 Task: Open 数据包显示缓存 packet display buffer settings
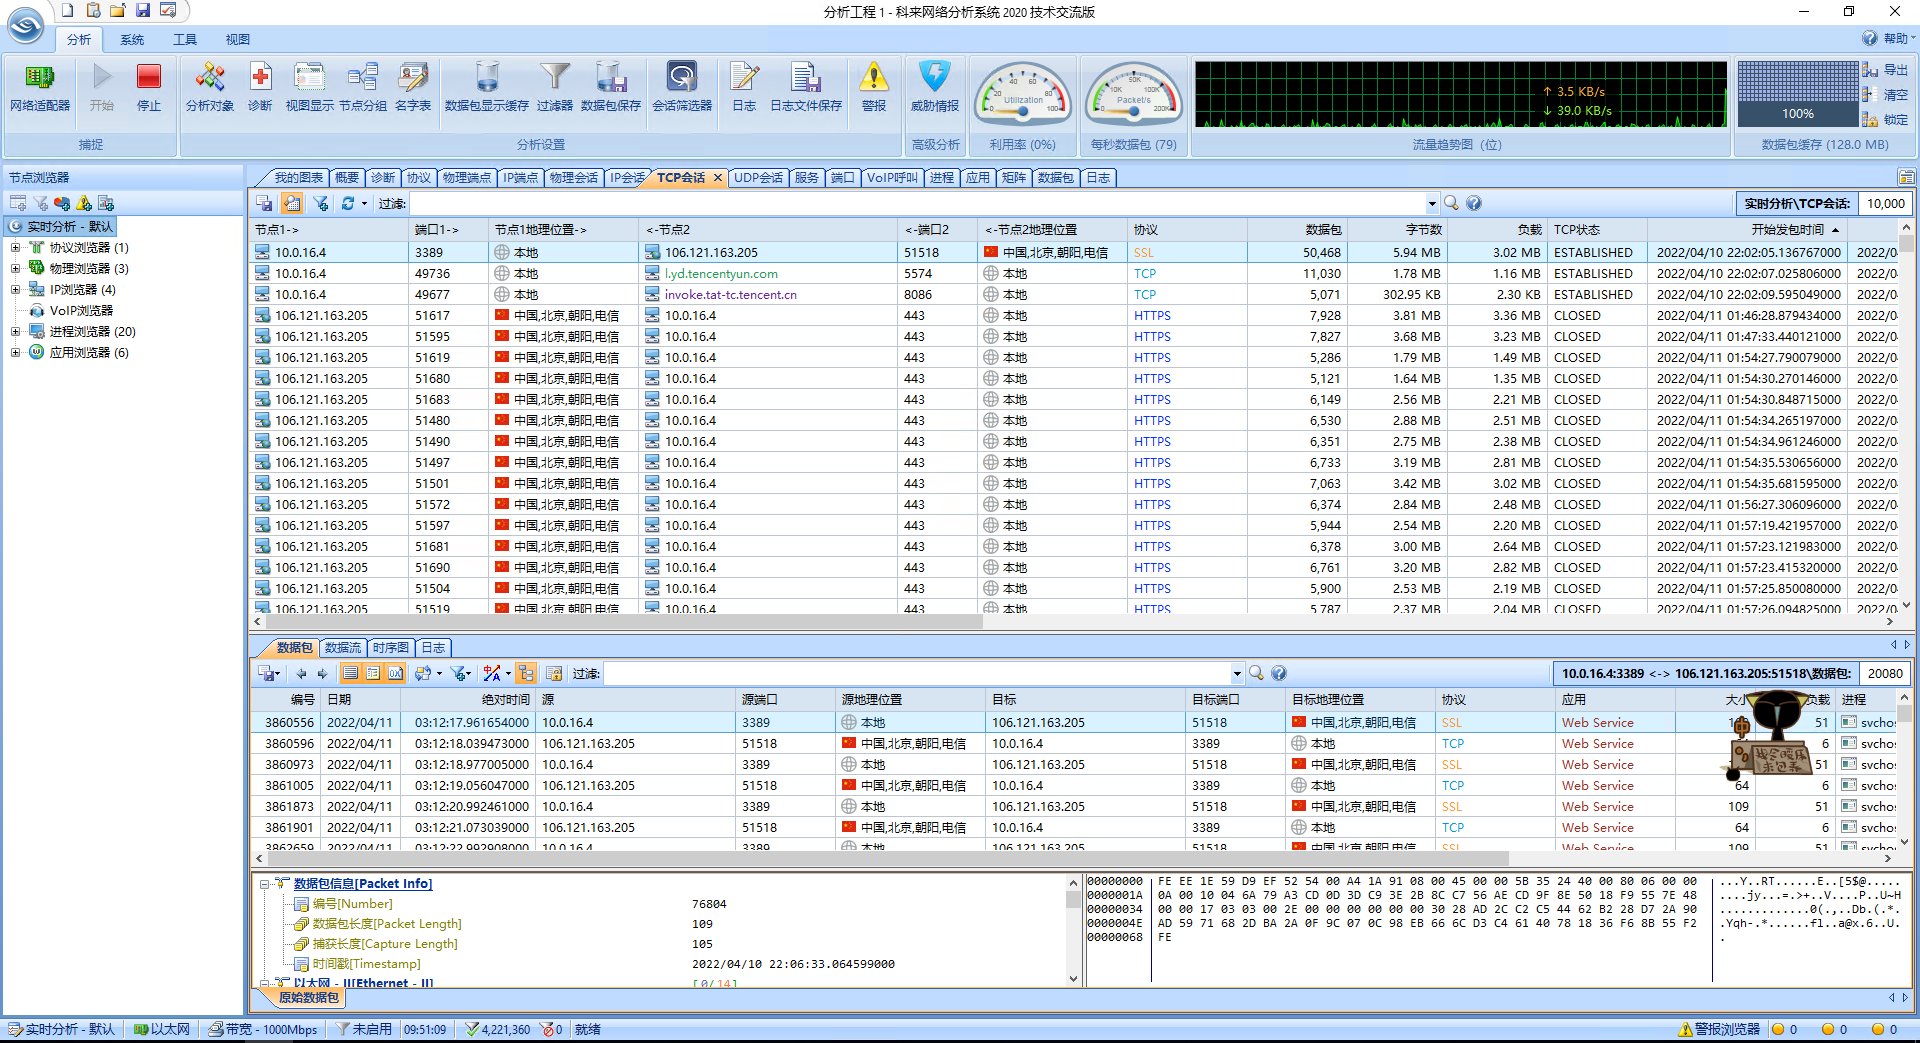487,87
